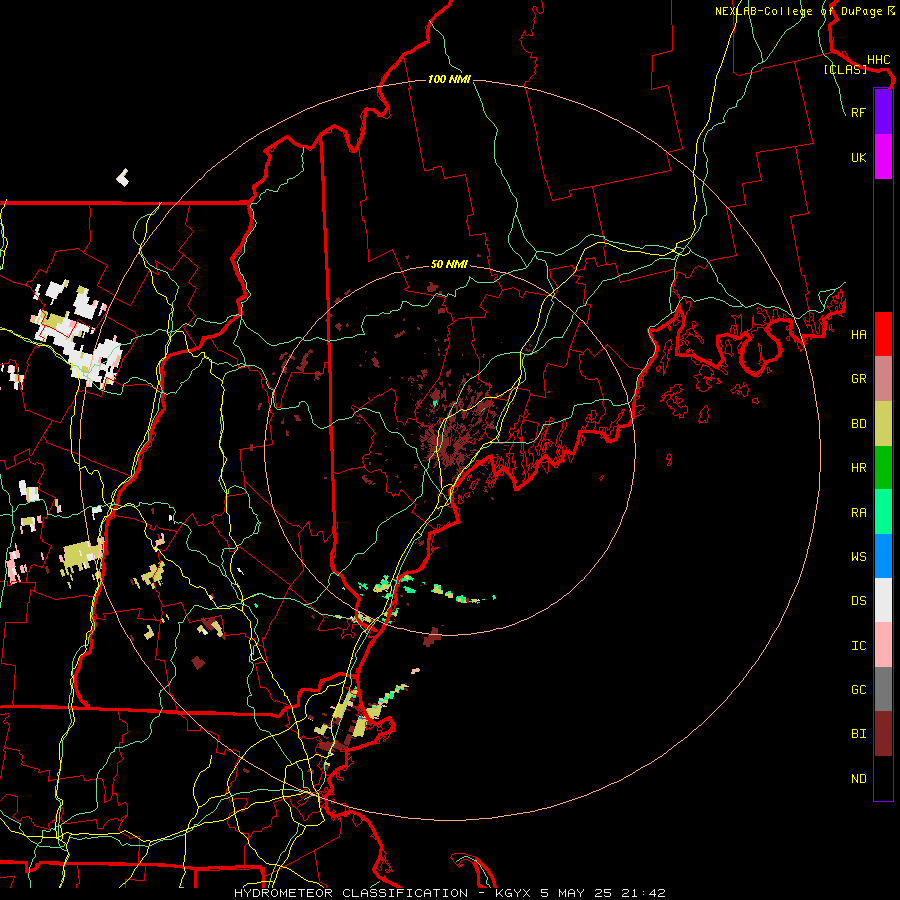Click the 'KGYX' radar site identifier
The height and width of the screenshot is (900, 900).
point(513,893)
